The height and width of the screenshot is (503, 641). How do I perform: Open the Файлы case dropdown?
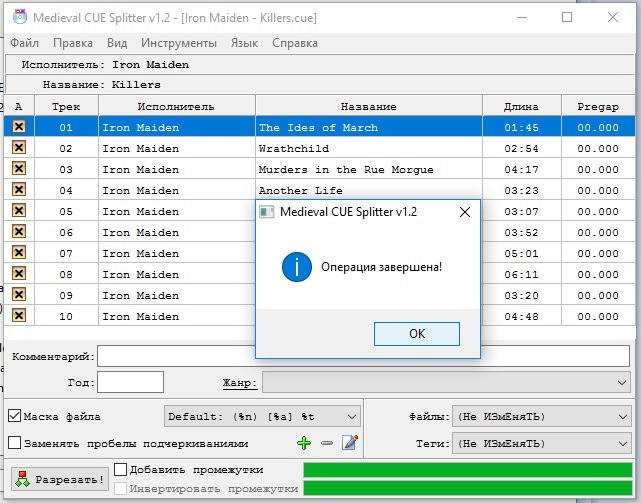[541, 417]
